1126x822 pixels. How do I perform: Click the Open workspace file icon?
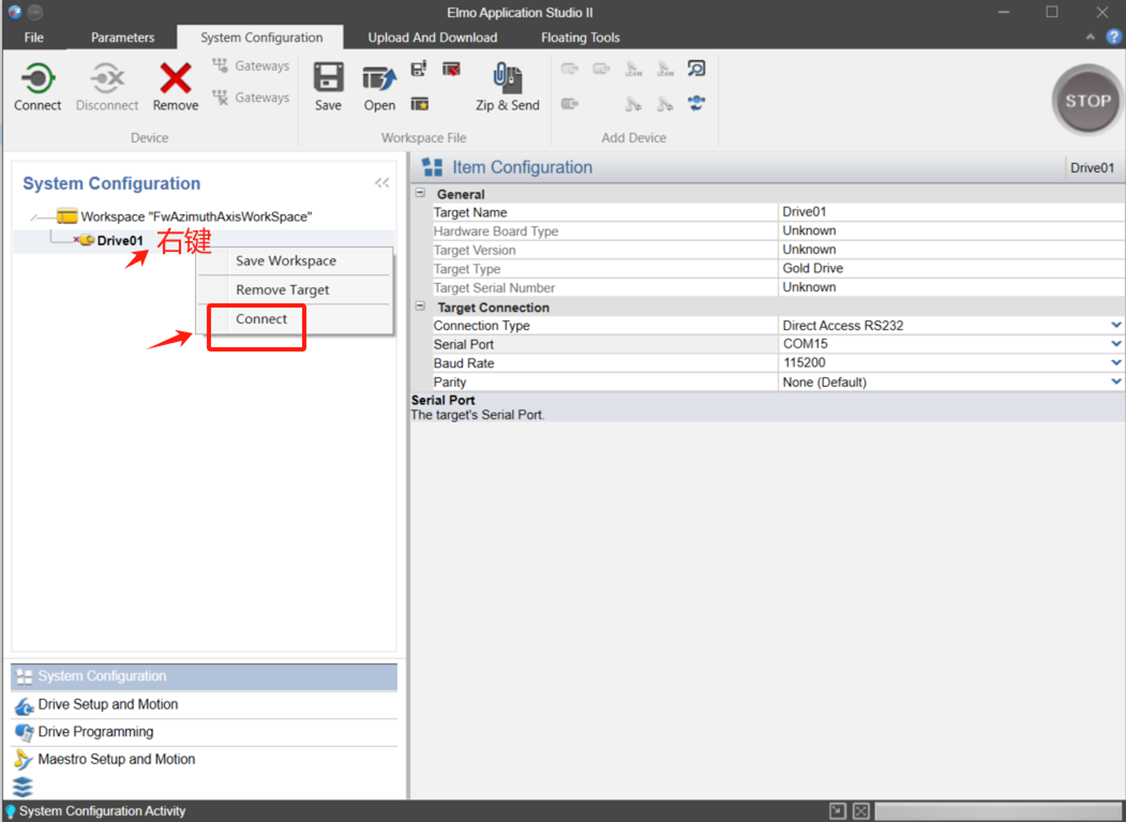[x=379, y=80]
